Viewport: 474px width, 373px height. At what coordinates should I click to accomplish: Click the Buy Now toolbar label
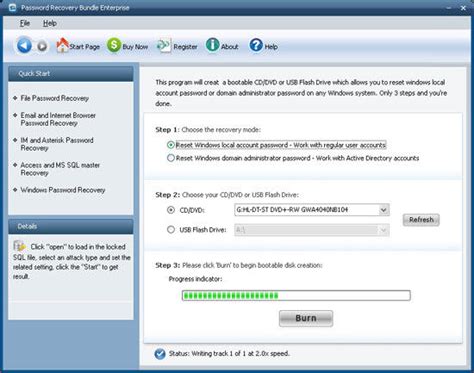(135, 47)
